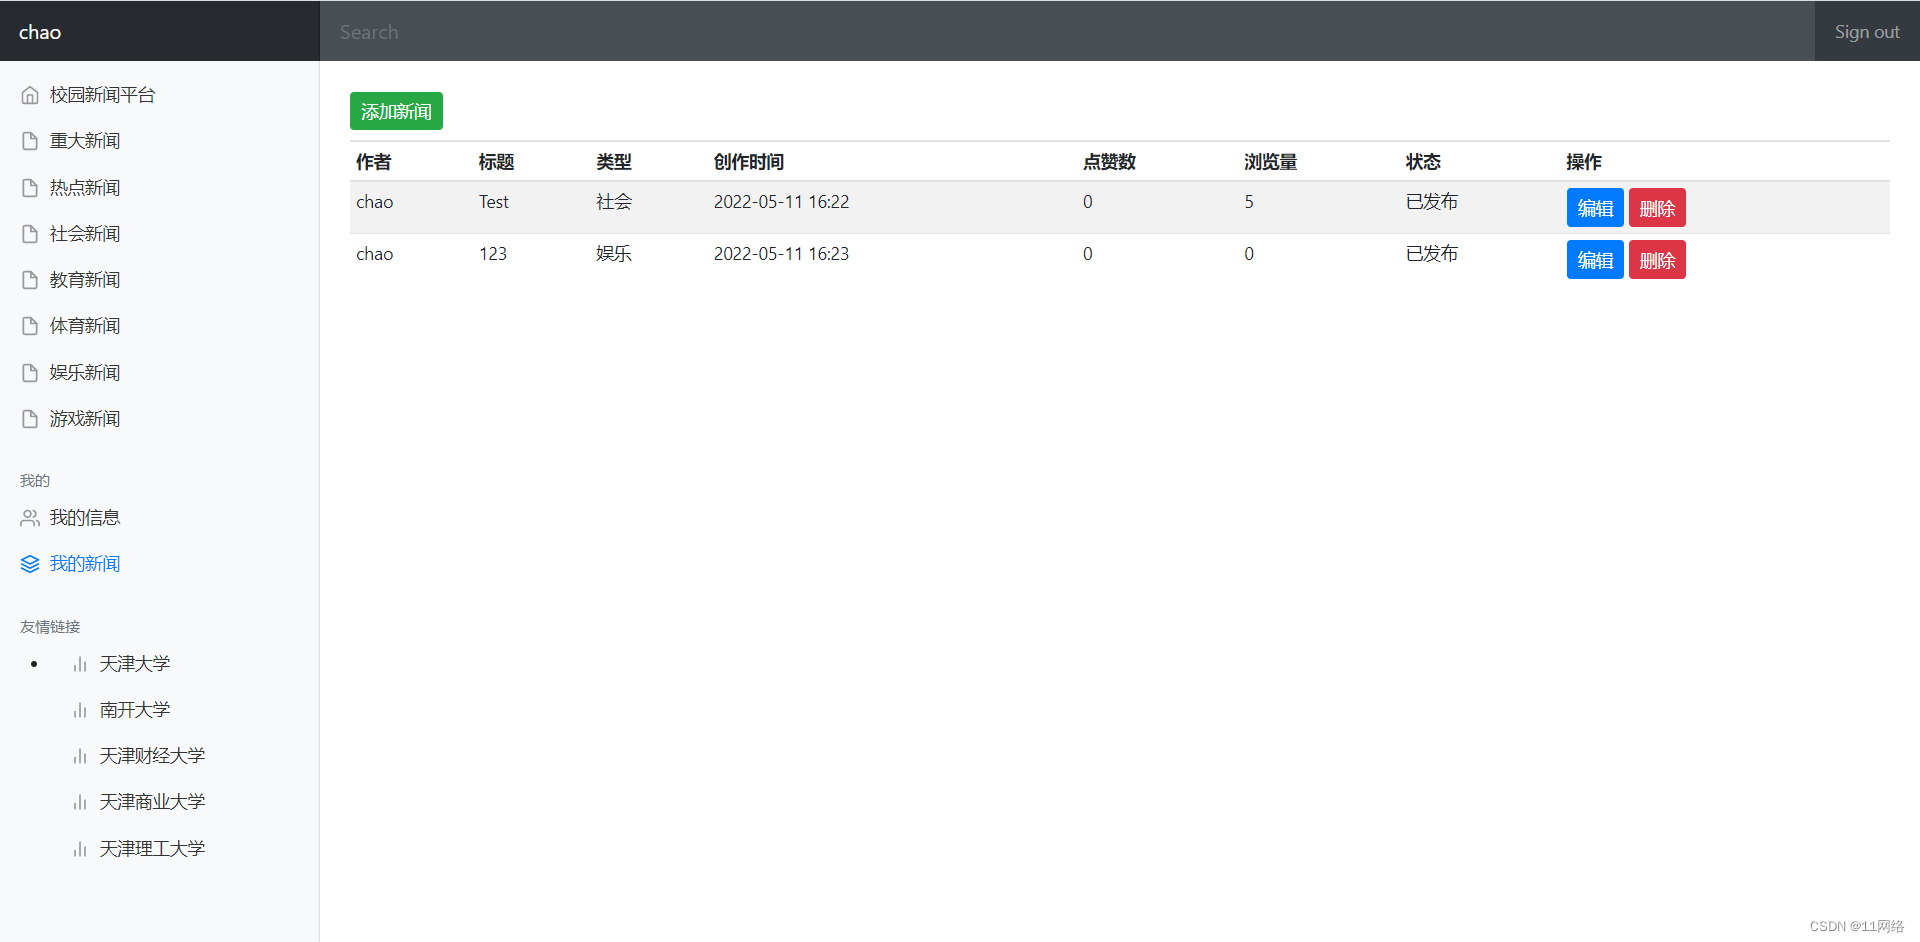Screen dimensions: 1920x942
Task: Click the file icon beside 游戏新闻
Action: point(30,419)
